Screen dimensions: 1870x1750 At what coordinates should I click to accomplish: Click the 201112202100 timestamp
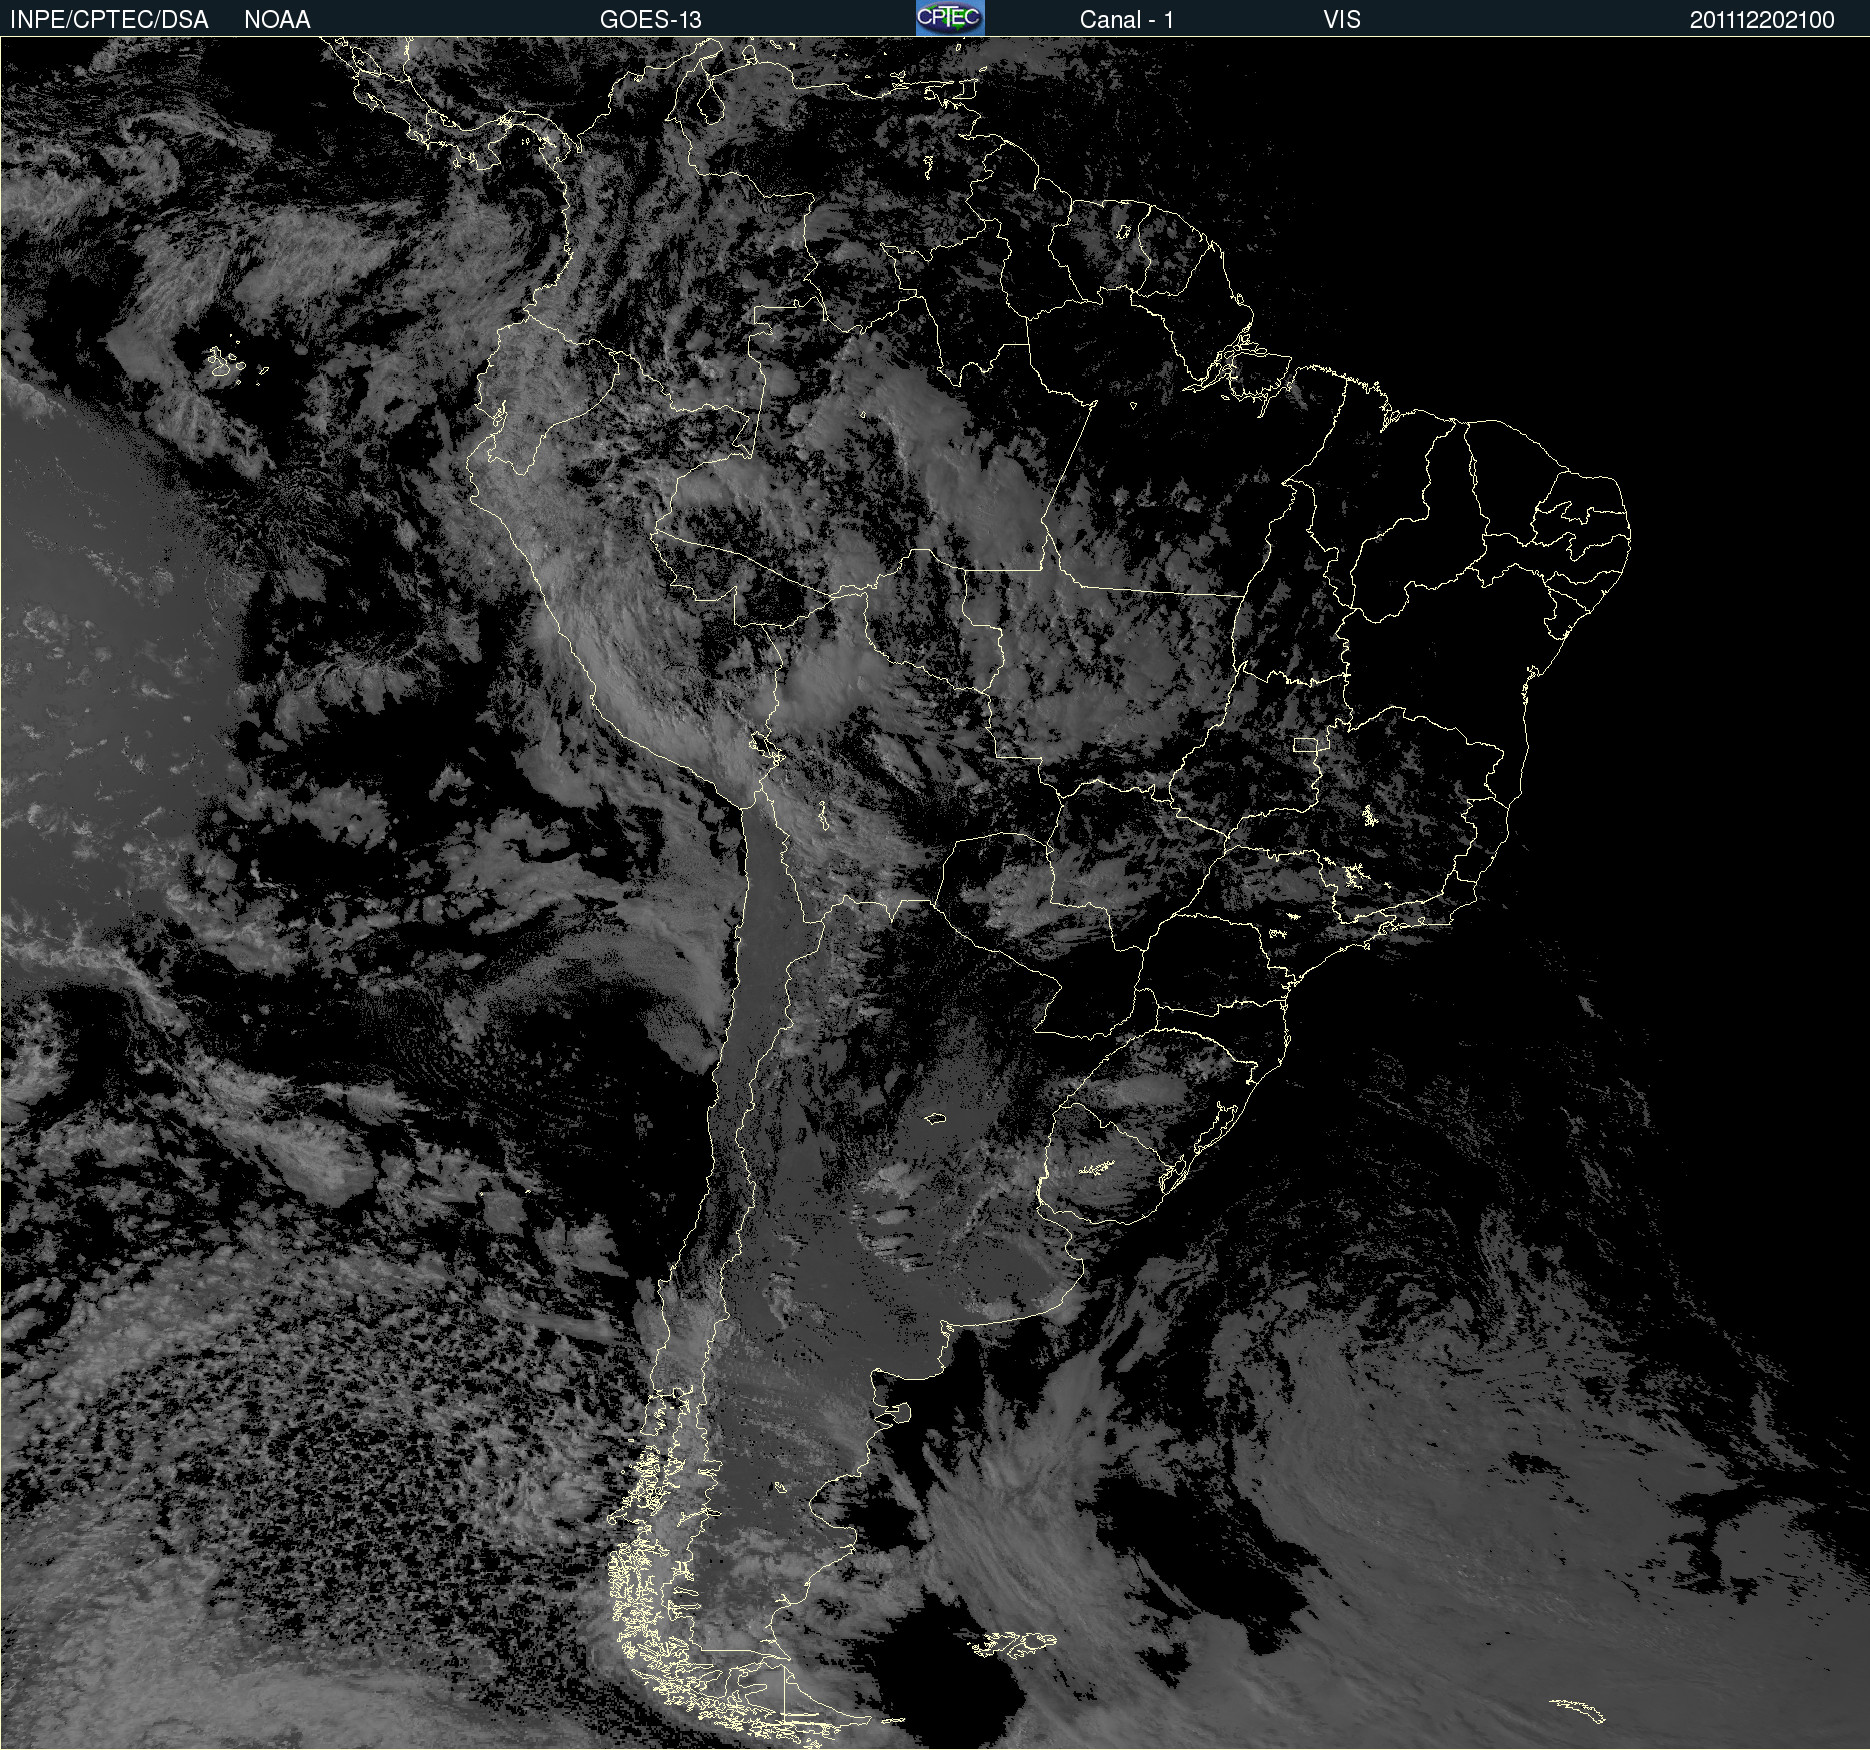(x=1762, y=20)
